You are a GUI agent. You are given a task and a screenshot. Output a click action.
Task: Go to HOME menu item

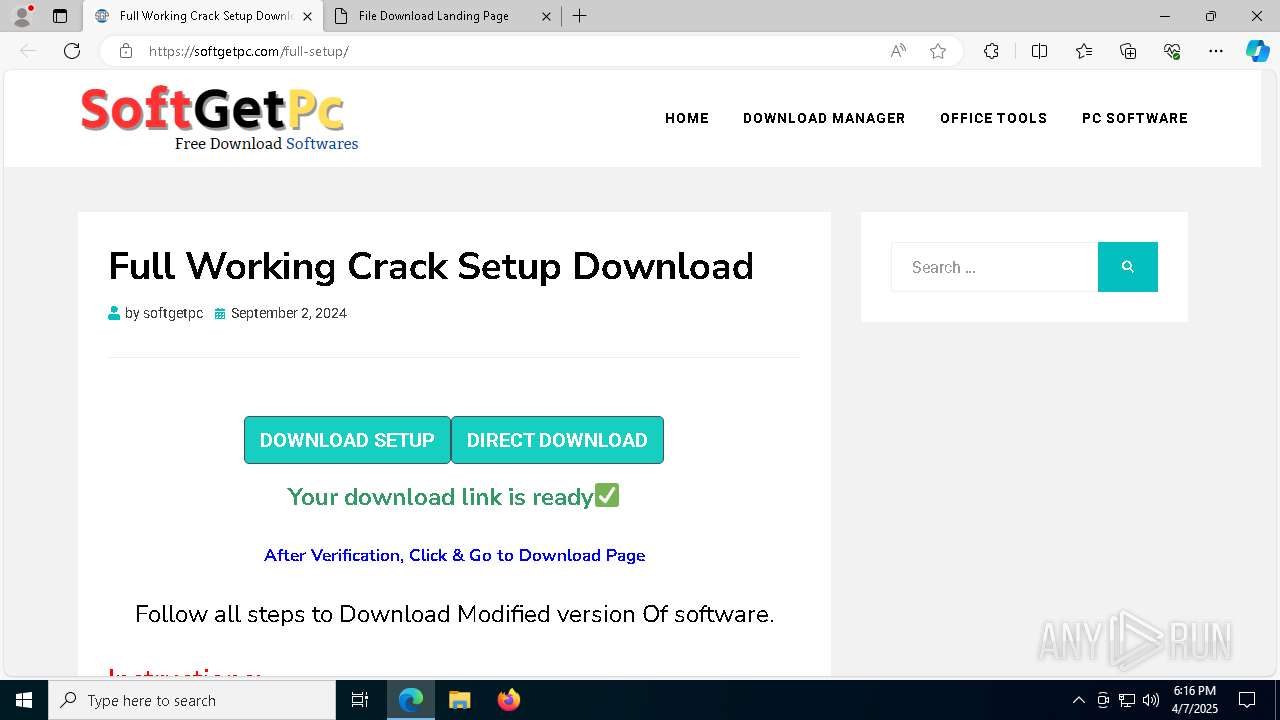[x=687, y=118]
